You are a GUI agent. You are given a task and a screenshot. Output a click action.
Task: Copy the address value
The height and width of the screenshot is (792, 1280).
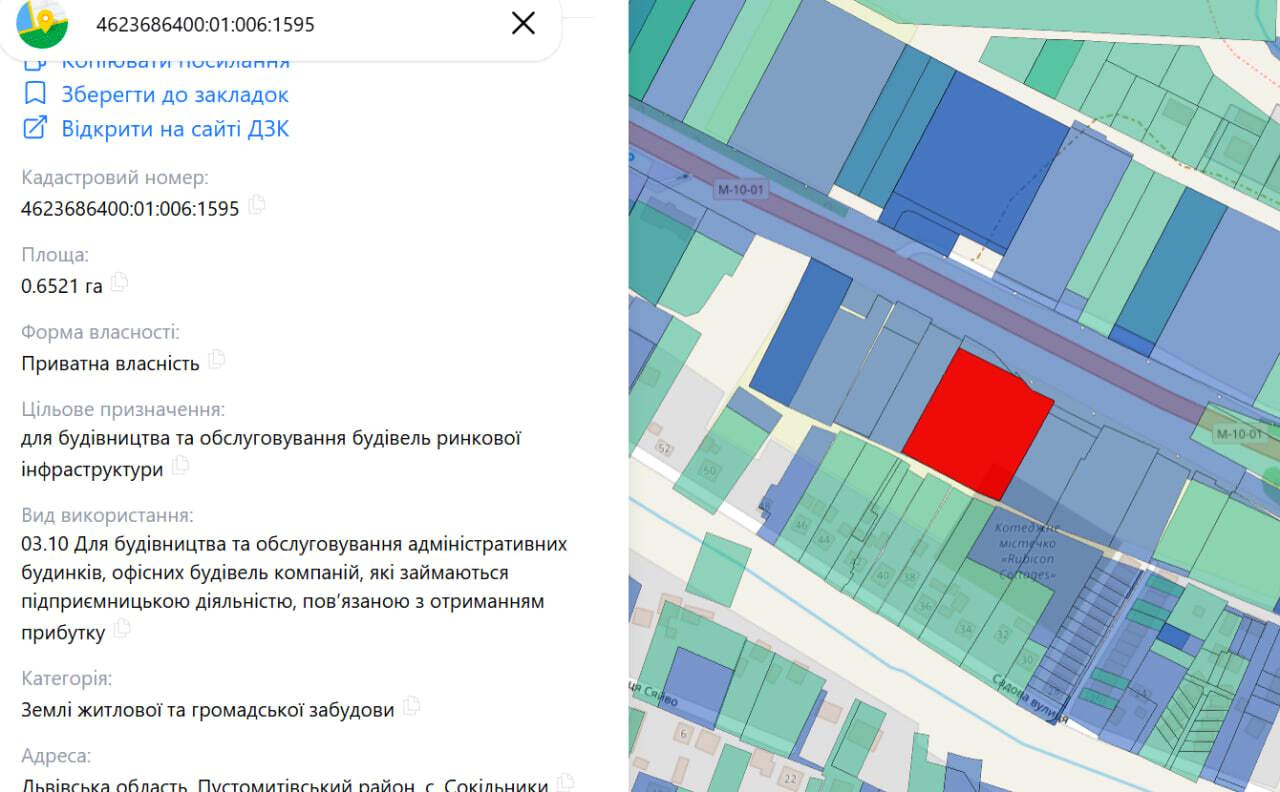click(566, 782)
